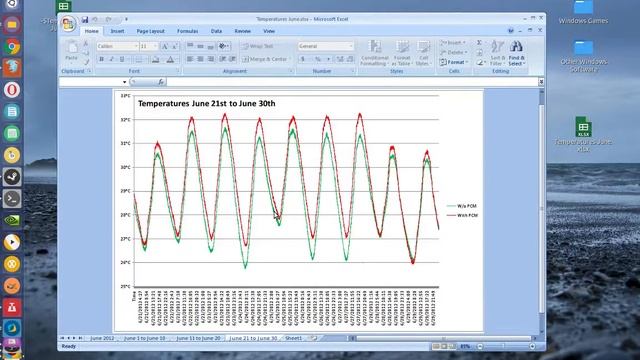The height and width of the screenshot is (360, 640).
Task: Open the Name Box dropdown arrow
Action: [x=124, y=82]
